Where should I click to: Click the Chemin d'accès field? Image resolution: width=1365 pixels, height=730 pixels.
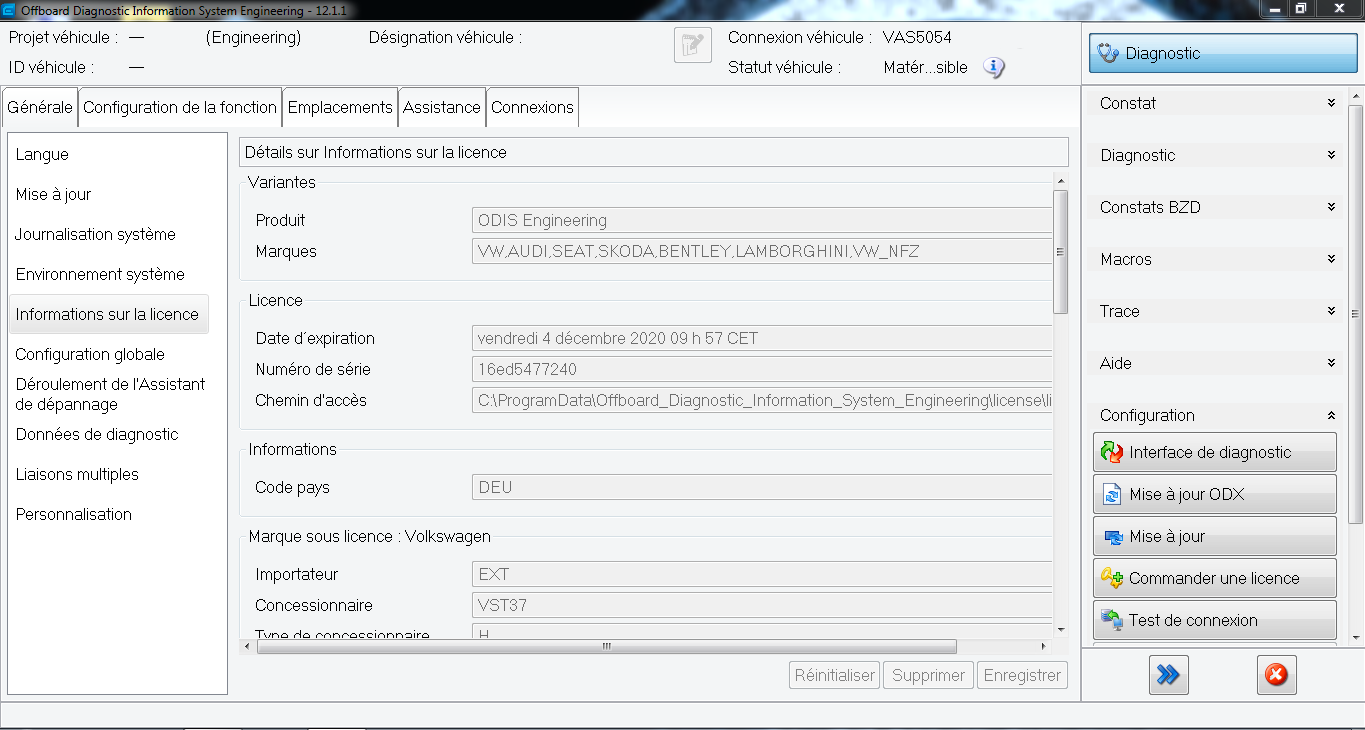(762, 400)
